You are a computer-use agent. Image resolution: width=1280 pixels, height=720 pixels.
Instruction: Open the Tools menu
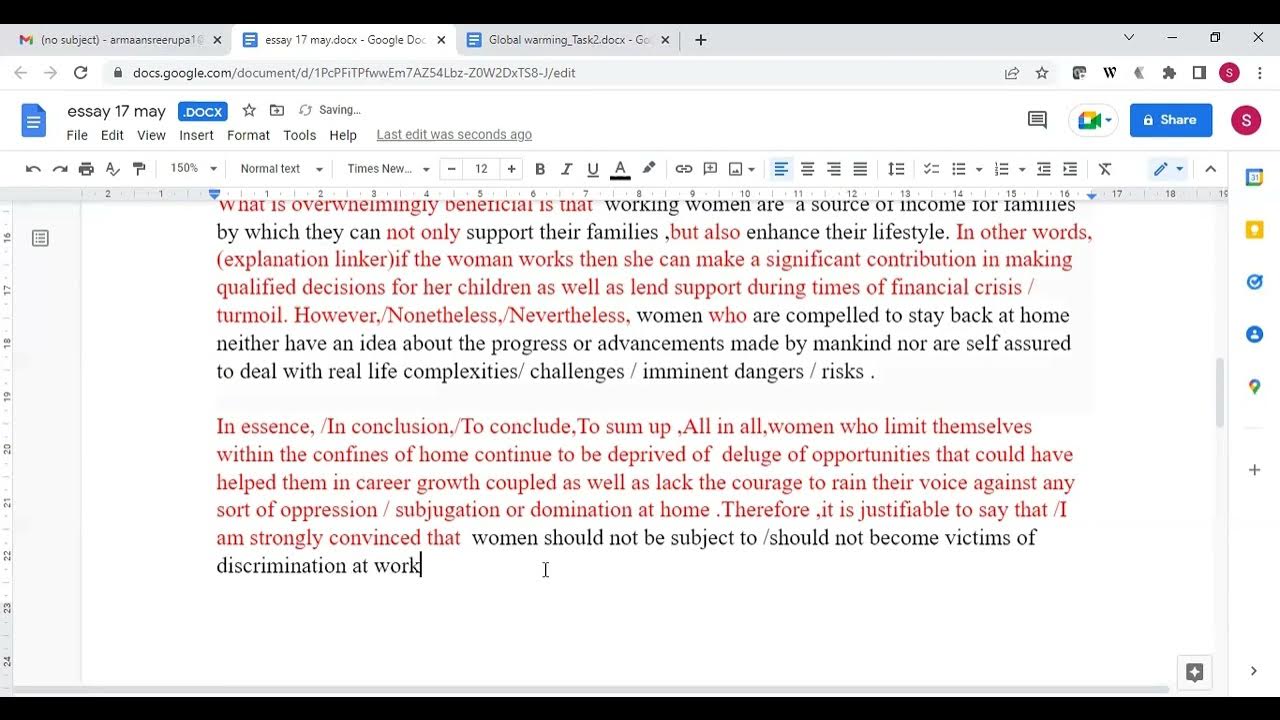[x=299, y=135]
